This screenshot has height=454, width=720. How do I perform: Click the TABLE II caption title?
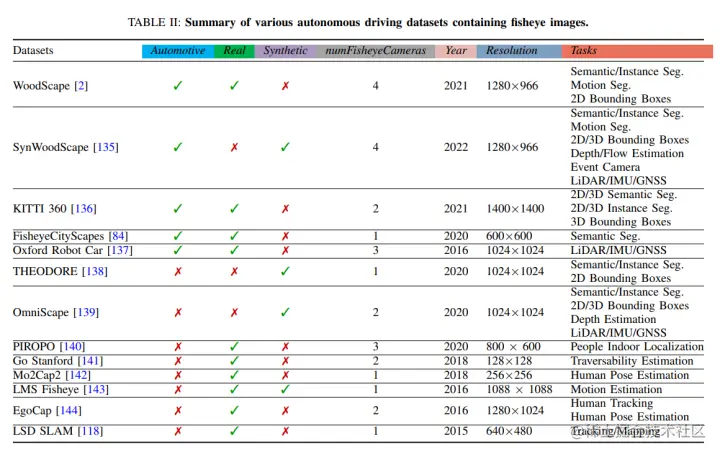pyautogui.click(x=358, y=22)
